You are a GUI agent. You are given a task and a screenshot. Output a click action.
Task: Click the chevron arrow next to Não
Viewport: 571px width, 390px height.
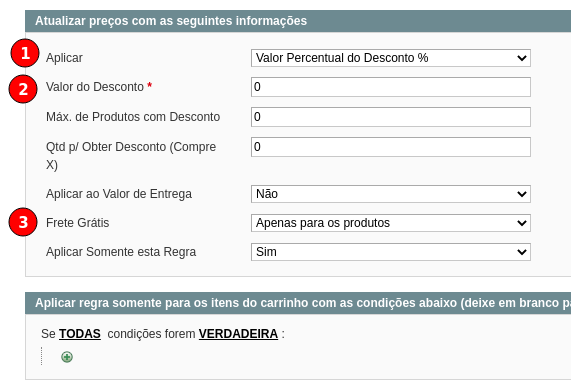click(522, 194)
